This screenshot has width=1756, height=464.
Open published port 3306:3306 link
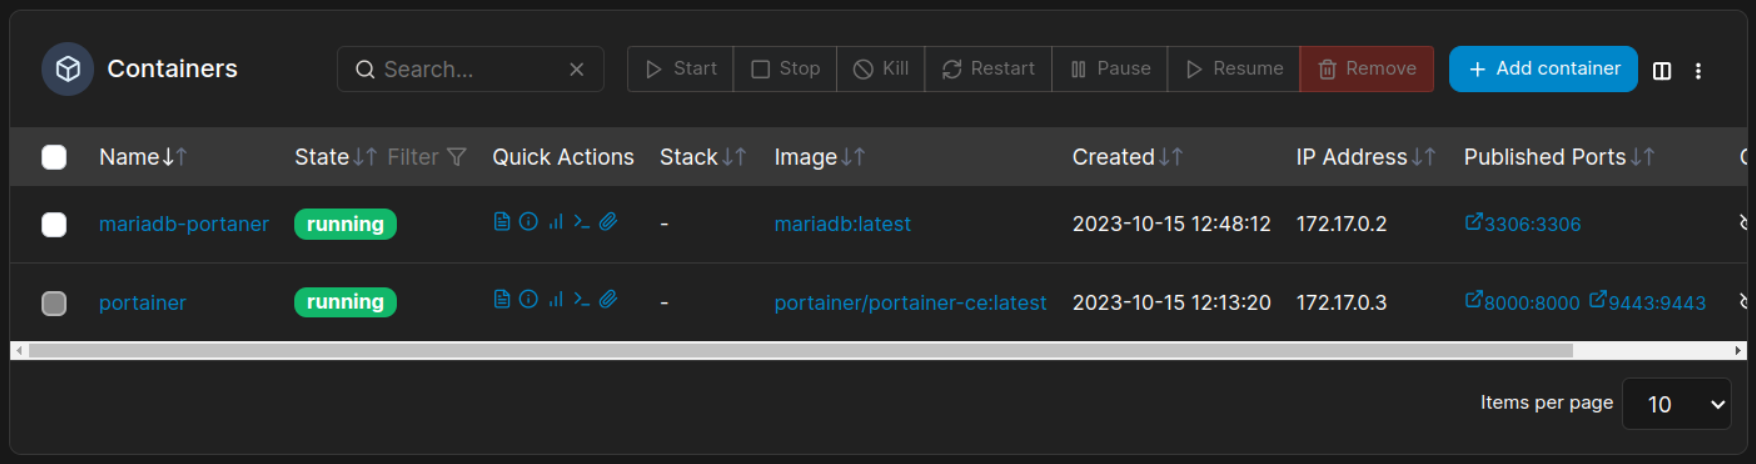(1523, 224)
